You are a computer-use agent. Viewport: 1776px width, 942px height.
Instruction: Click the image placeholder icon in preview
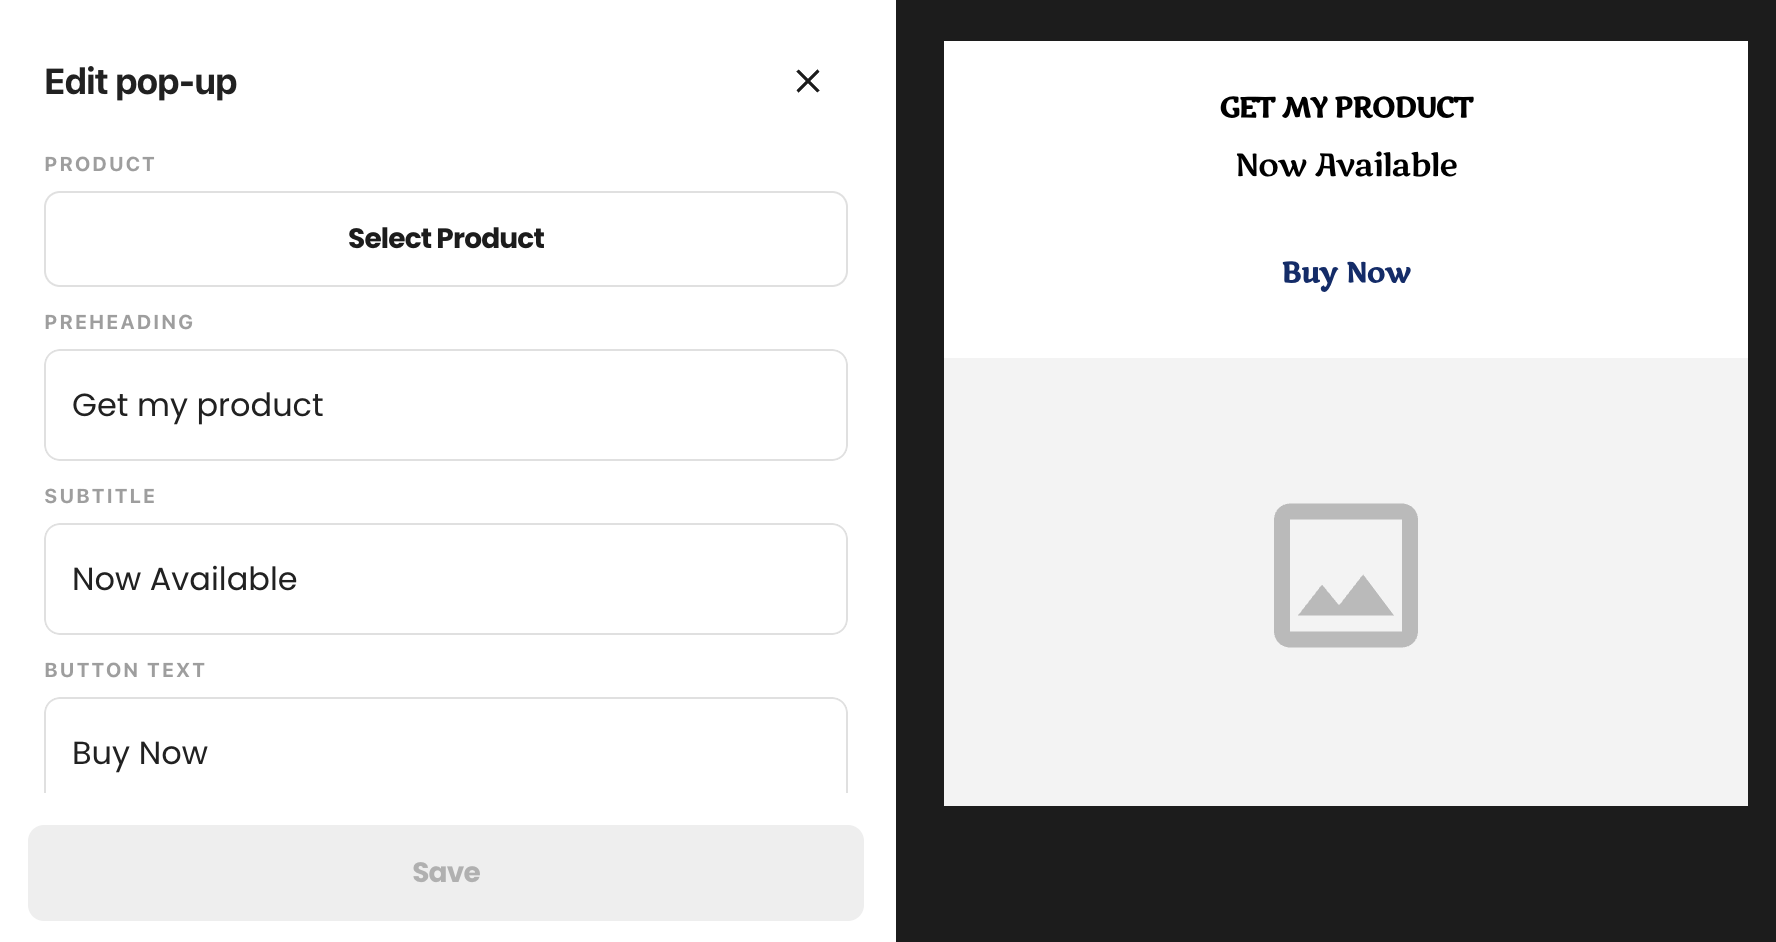point(1346,575)
